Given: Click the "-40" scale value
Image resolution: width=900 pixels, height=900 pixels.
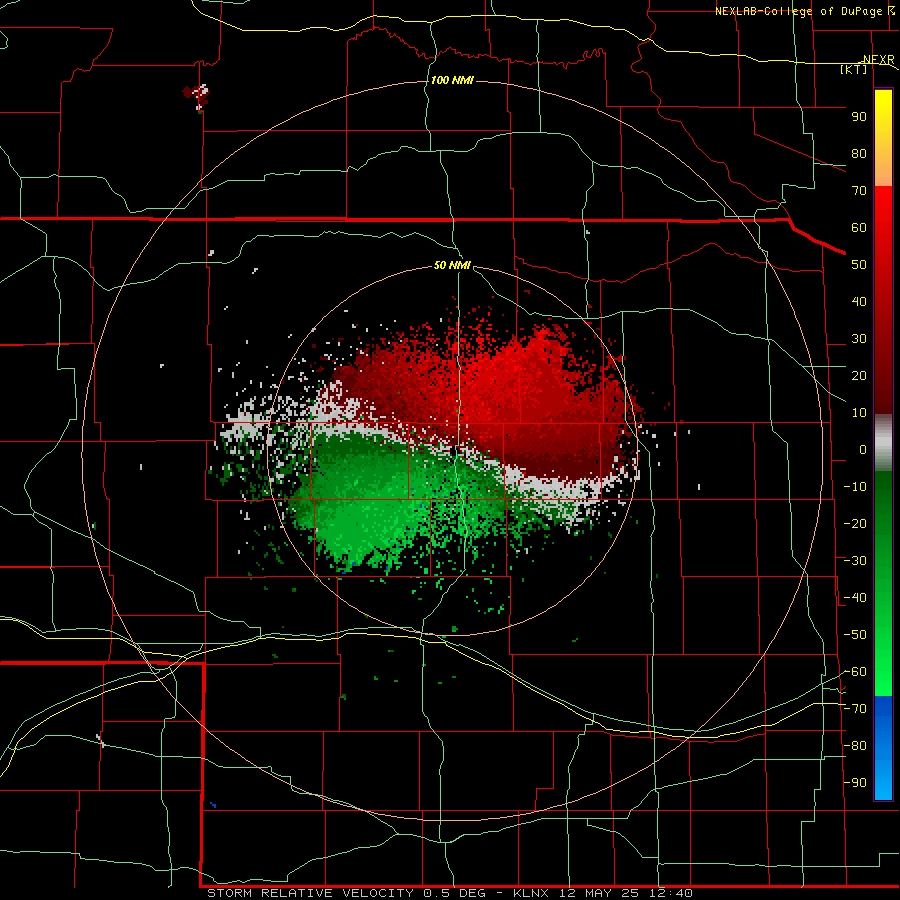Looking at the screenshot, I should point(855,598).
